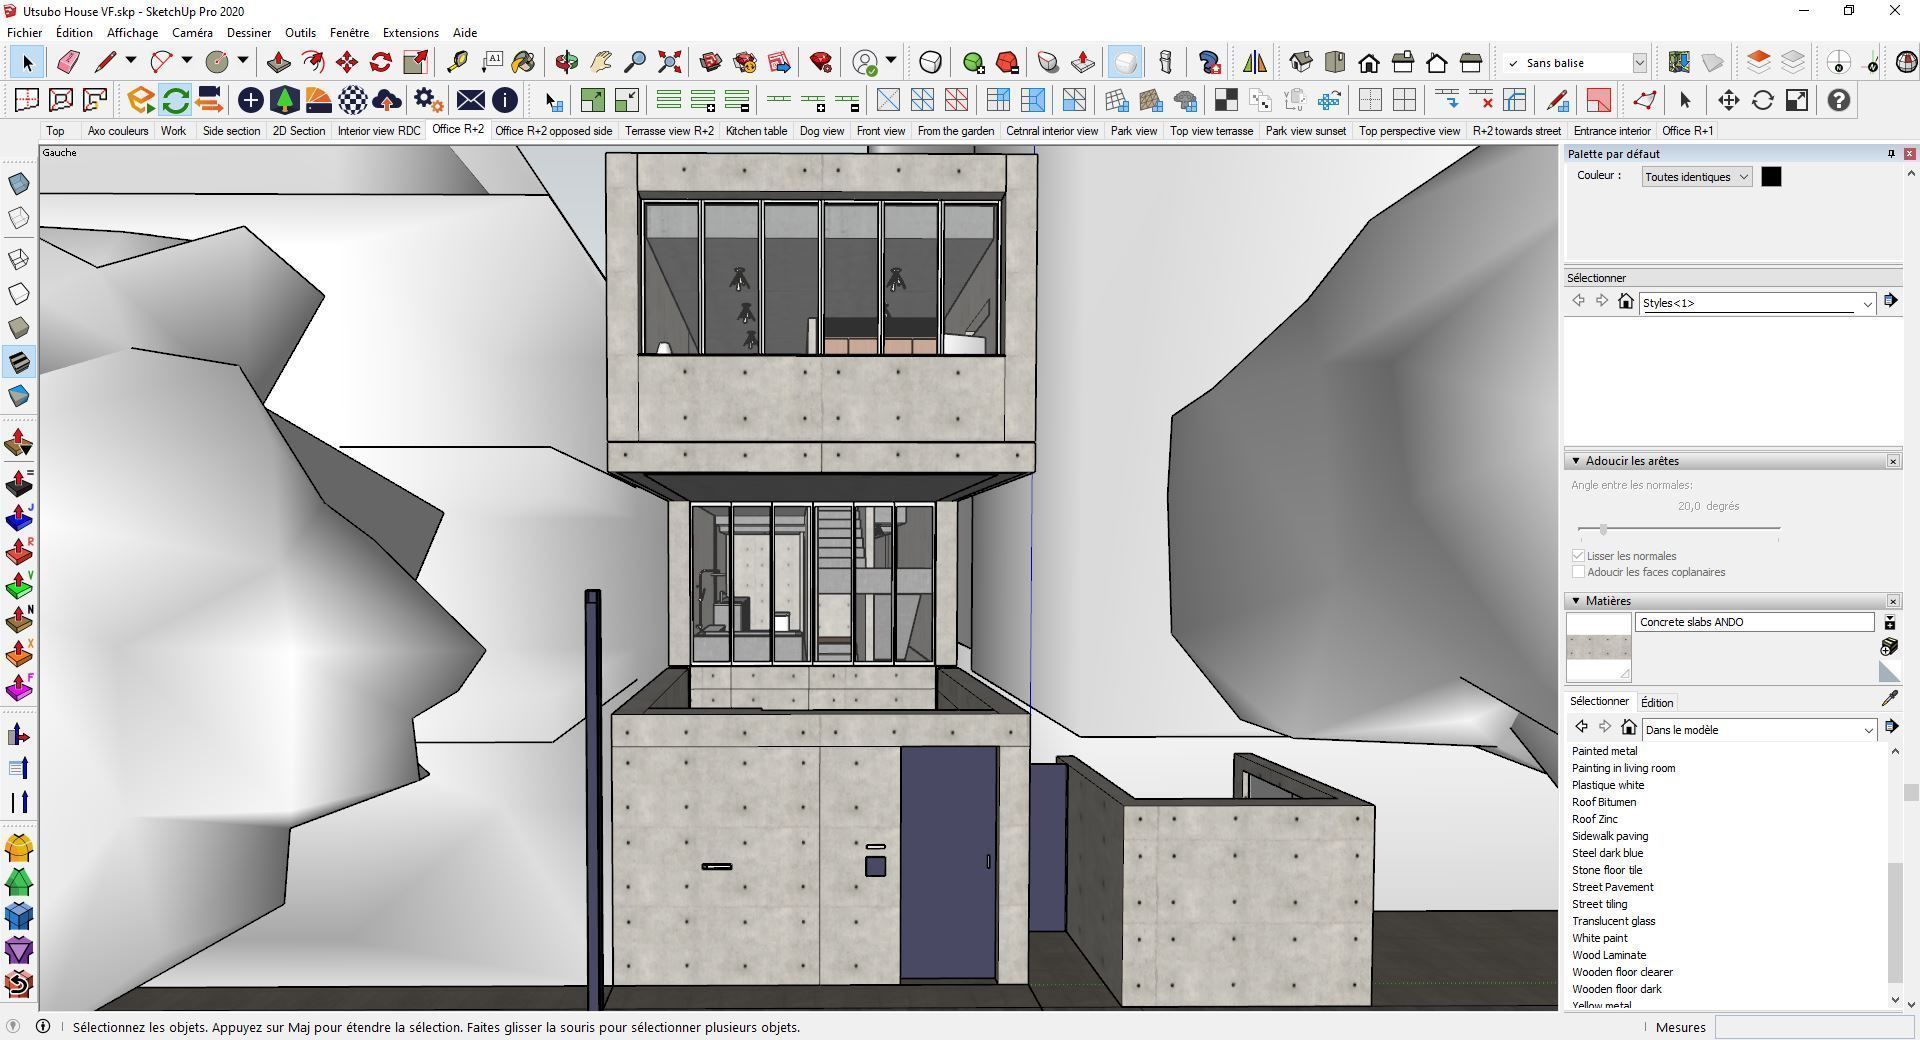Open the Arc tool dropdown arrow
The image size is (1920, 1040).
click(186, 61)
